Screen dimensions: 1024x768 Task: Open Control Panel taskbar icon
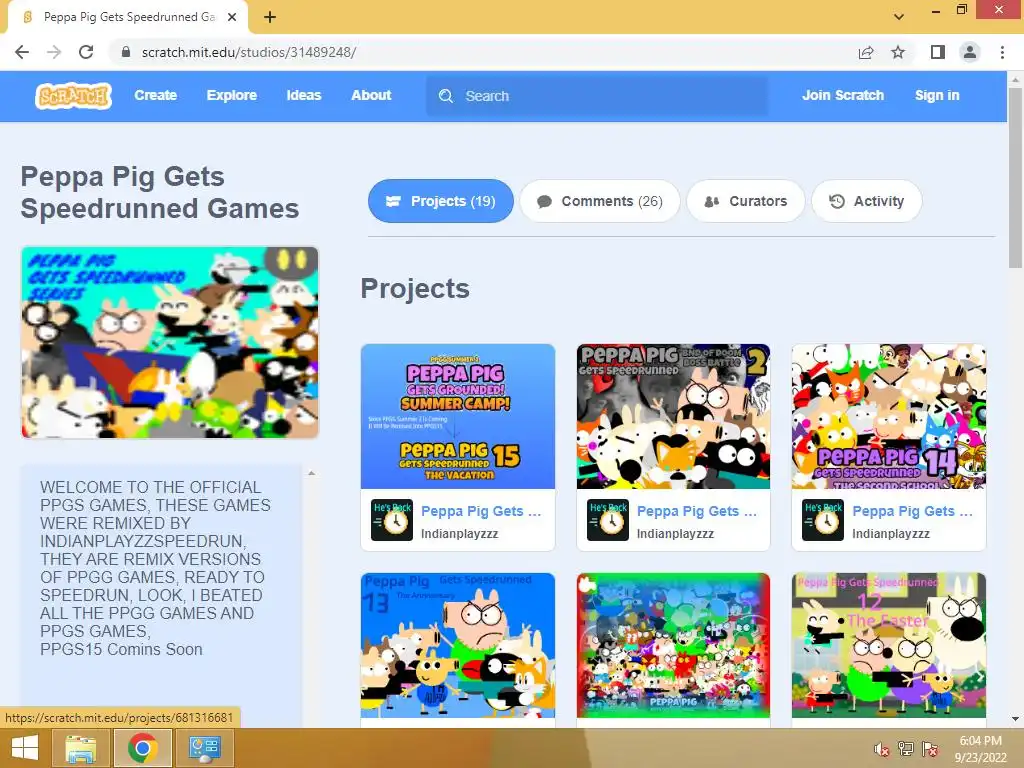pyautogui.click(x=205, y=748)
